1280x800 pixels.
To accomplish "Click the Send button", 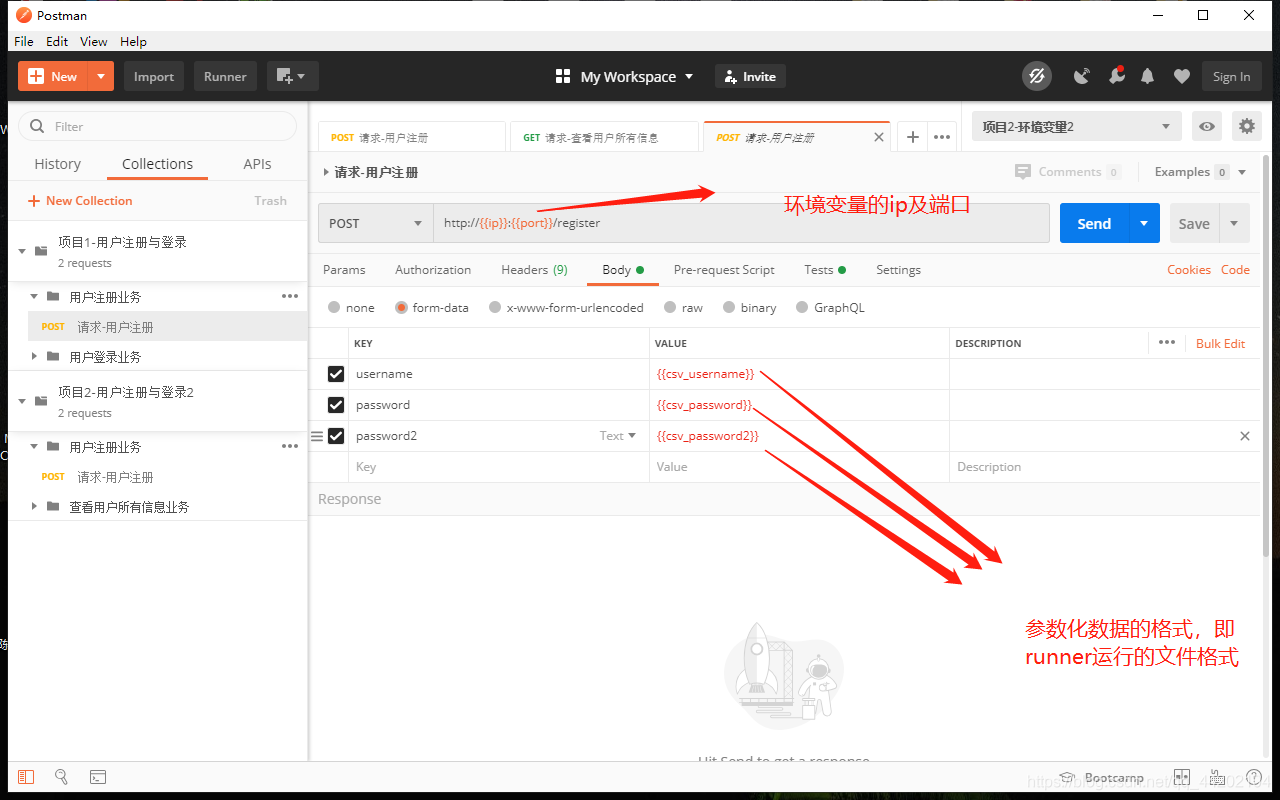I will point(1094,223).
